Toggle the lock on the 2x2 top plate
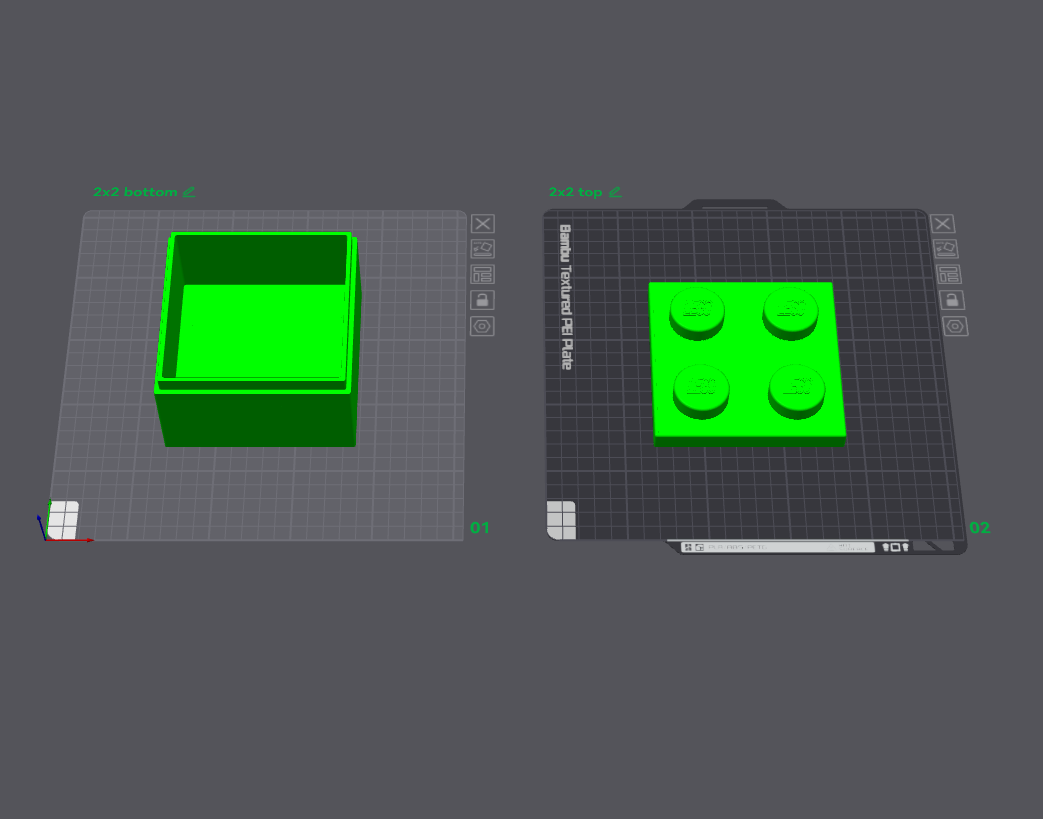Image resolution: width=1043 pixels, height=819 pixels. [952, 300]
